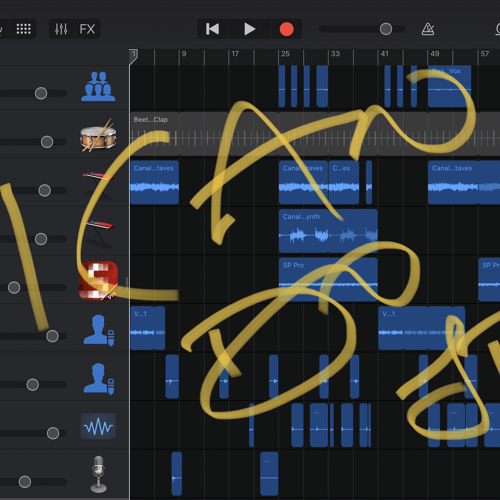Viewport: 500px width, 500px height.
Task: Click the playhead handle at bar 1
Action: pyautogui.click(x=133, y=56)
